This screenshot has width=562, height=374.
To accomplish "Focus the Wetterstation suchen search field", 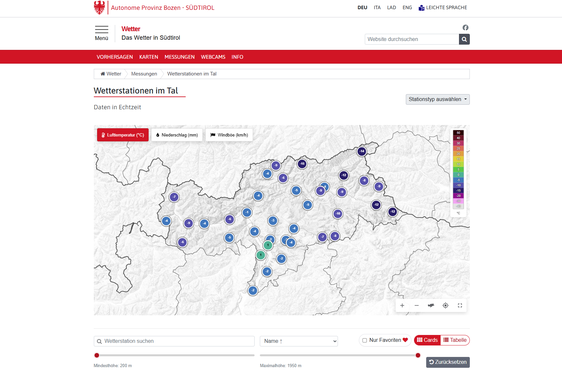I will pos(174,341).
